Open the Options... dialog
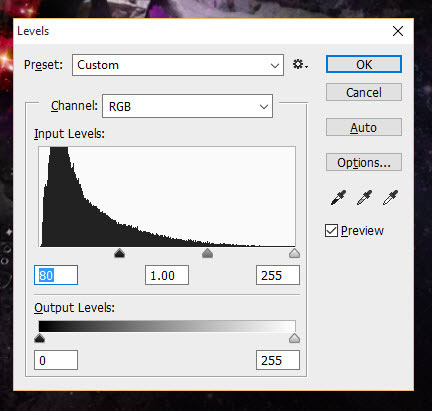432x411 pixels. pos(364,162)
